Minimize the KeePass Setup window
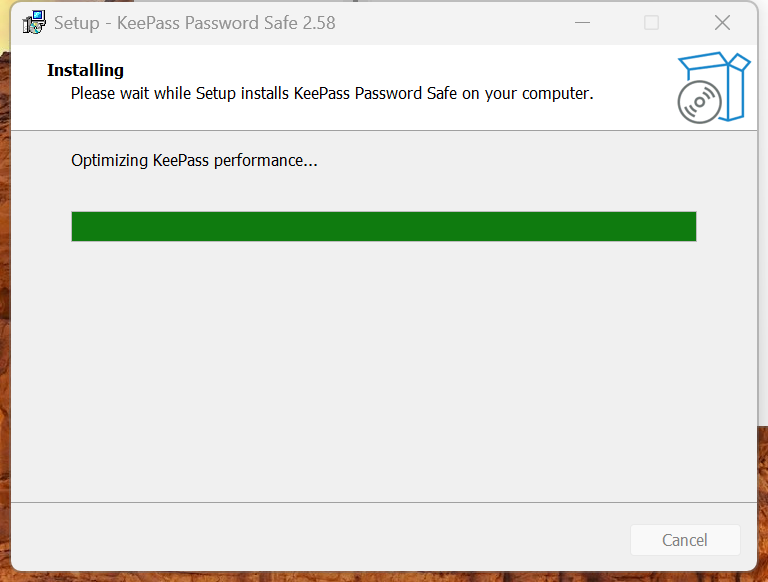Image resolution: width=768 pixels, height=582 pixels. point(581,22)
